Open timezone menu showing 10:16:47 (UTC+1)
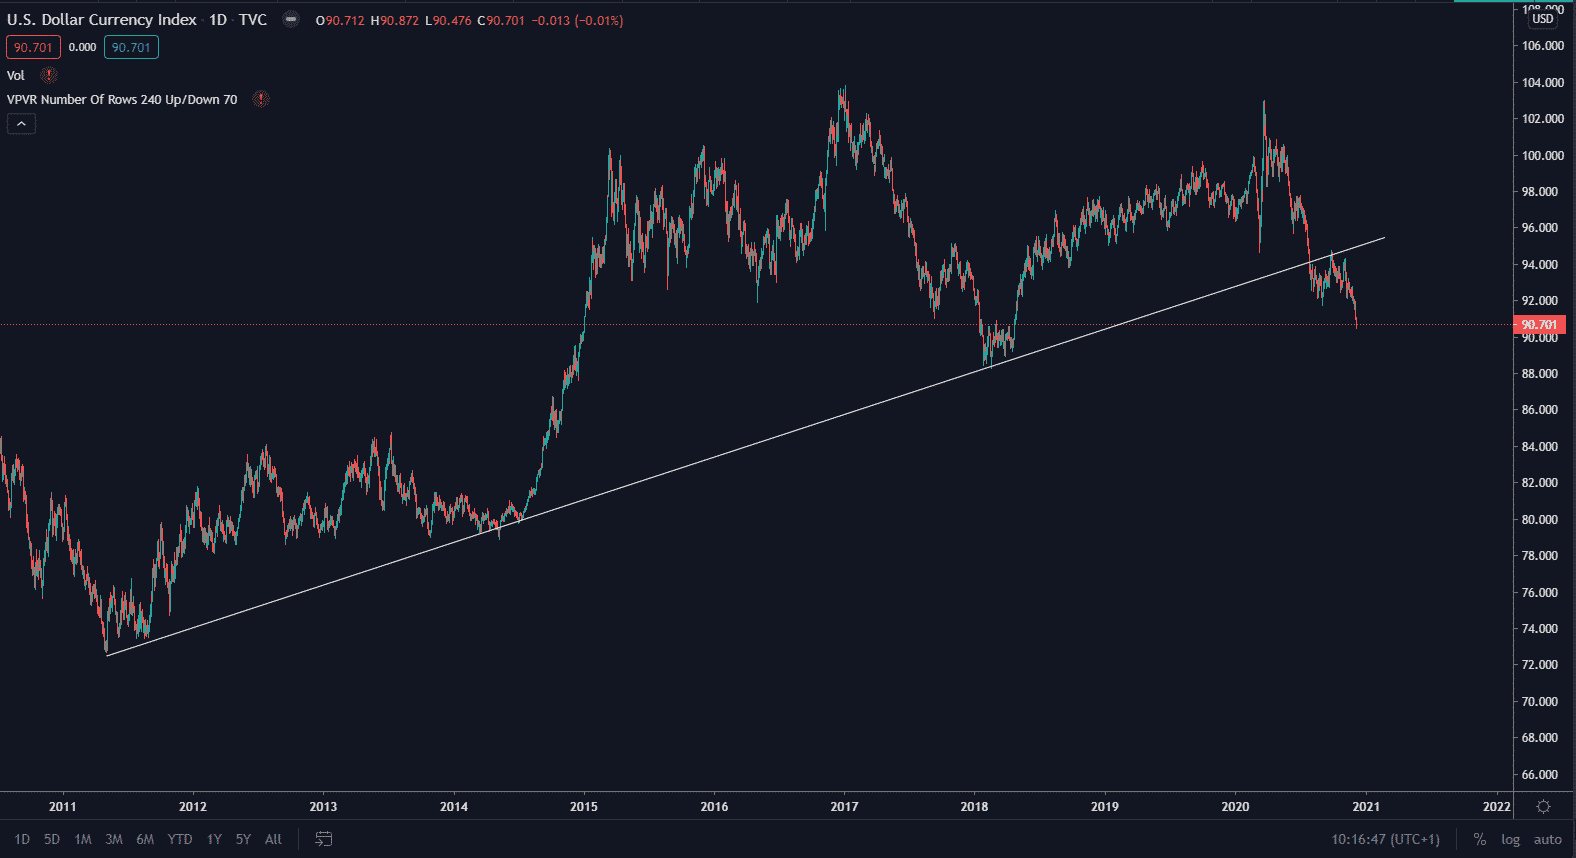Viewport: 1576px width, 858px height. [1385, 839]
